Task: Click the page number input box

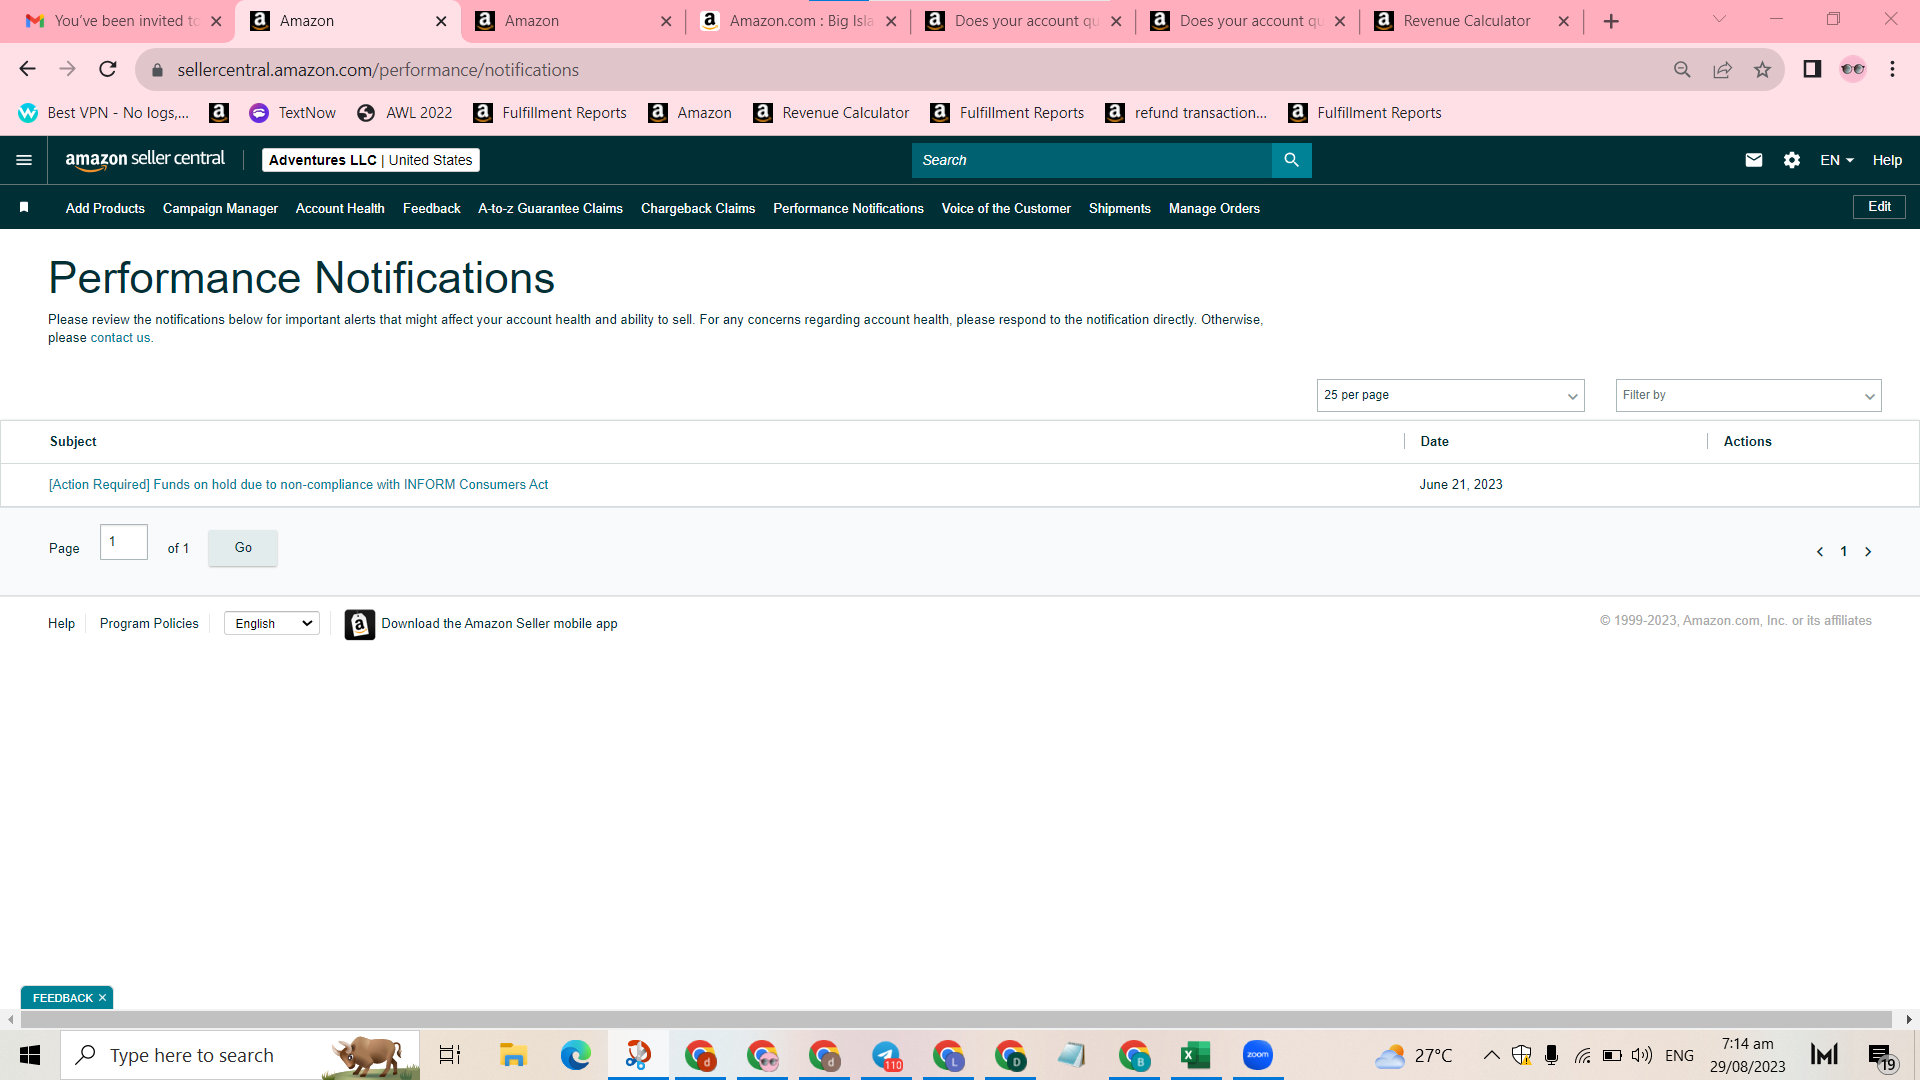Action: [124, 542]
